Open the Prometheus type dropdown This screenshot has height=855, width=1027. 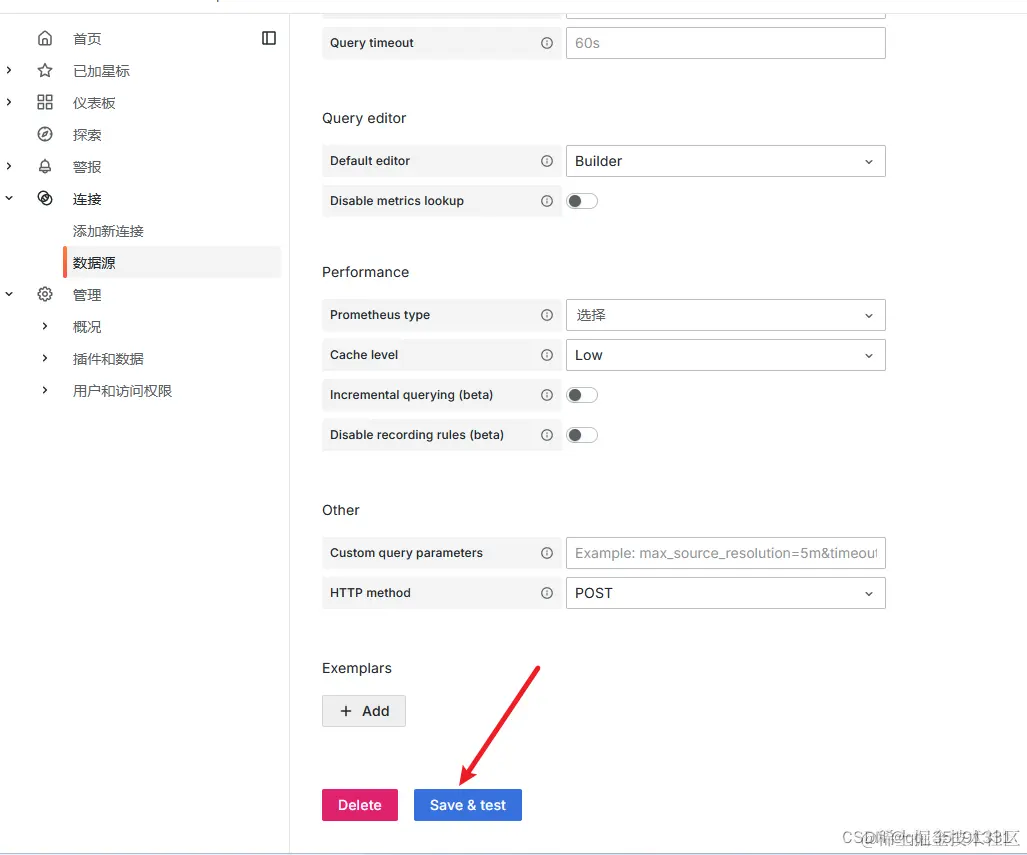coord(726,315)
